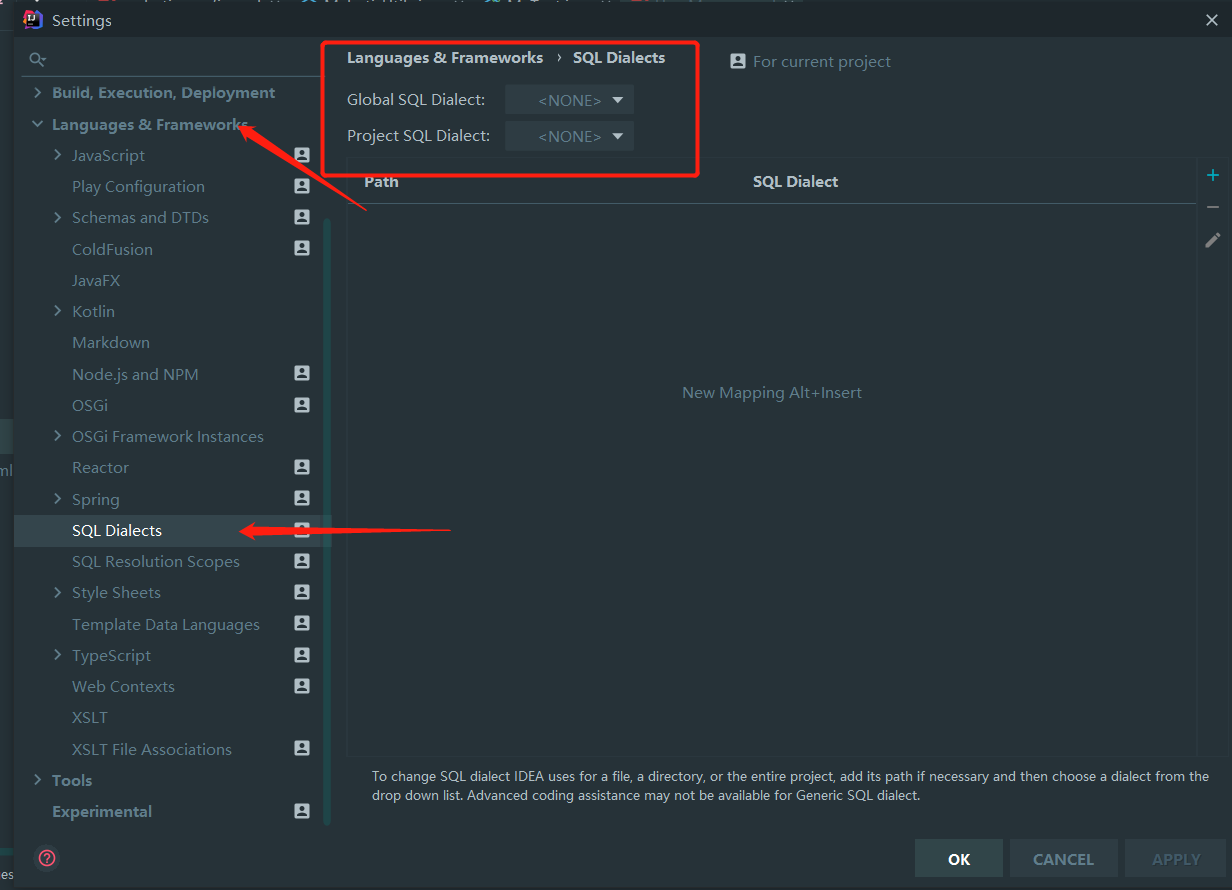Select SQL Resolution Scopes page

tap(156, 561)
